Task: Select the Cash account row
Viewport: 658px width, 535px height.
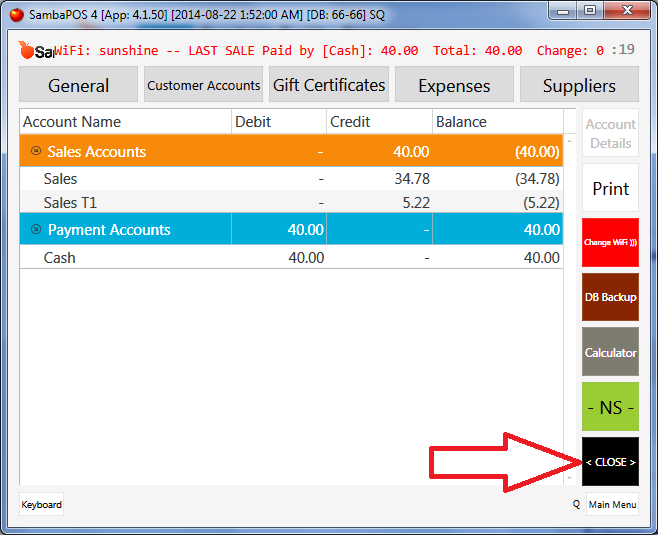Action: pos(291,257)
